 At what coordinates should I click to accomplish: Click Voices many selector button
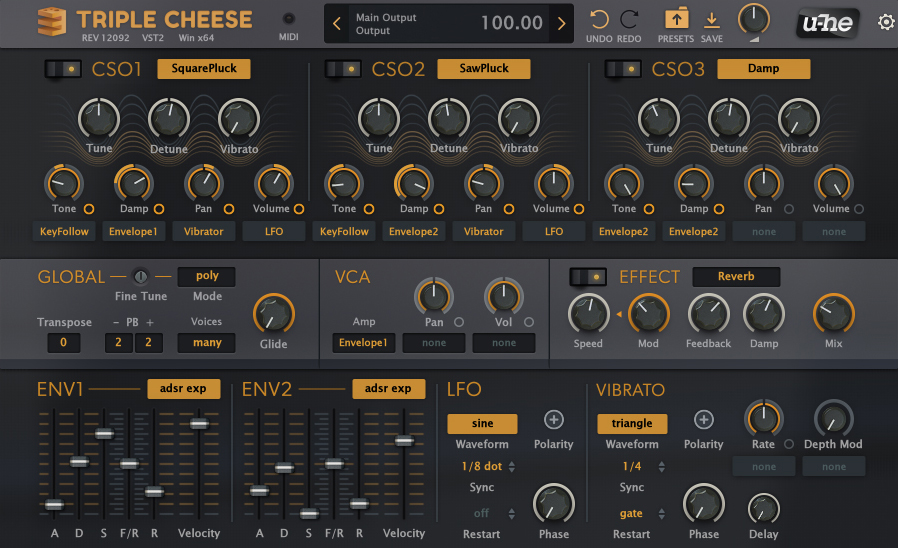coord(207,342)
